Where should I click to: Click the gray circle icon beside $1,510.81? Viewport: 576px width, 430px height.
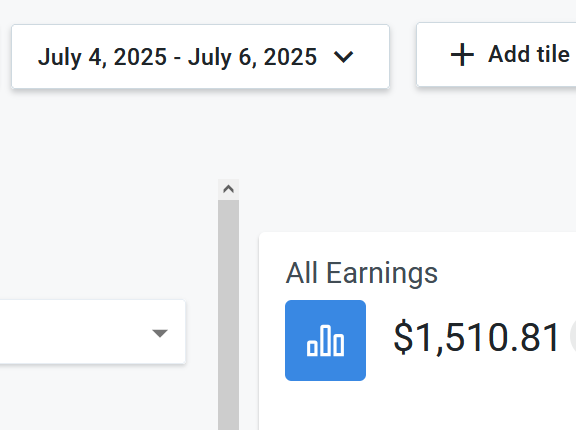point(573,336)
